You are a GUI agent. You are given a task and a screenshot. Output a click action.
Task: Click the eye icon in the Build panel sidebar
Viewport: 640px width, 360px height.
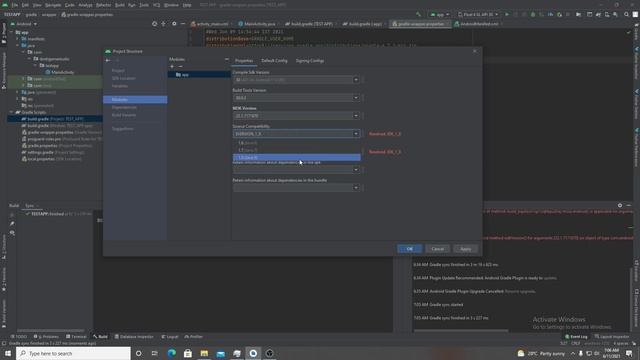click(x=12, y=233)
